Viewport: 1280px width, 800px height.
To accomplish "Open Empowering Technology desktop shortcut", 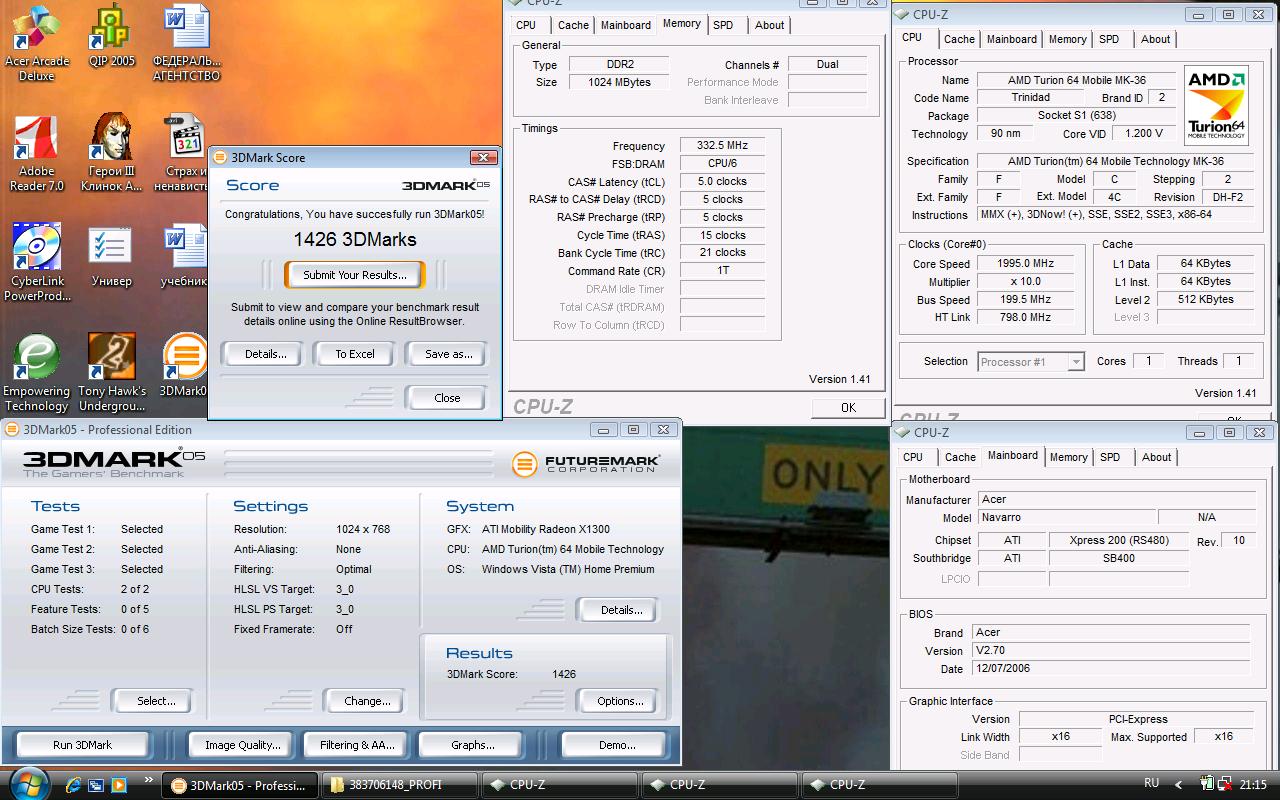I will [36, 373].
